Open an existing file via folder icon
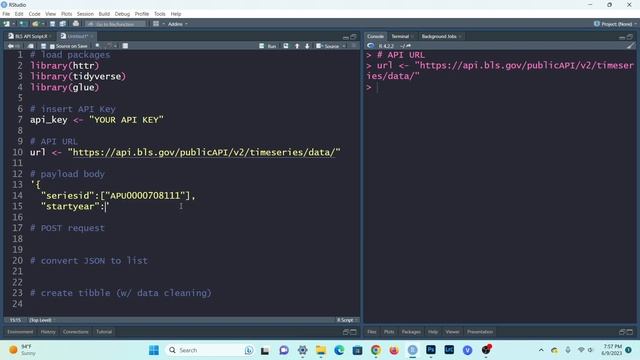The width and height of the screenshot is (640, 360). [35, 24]
